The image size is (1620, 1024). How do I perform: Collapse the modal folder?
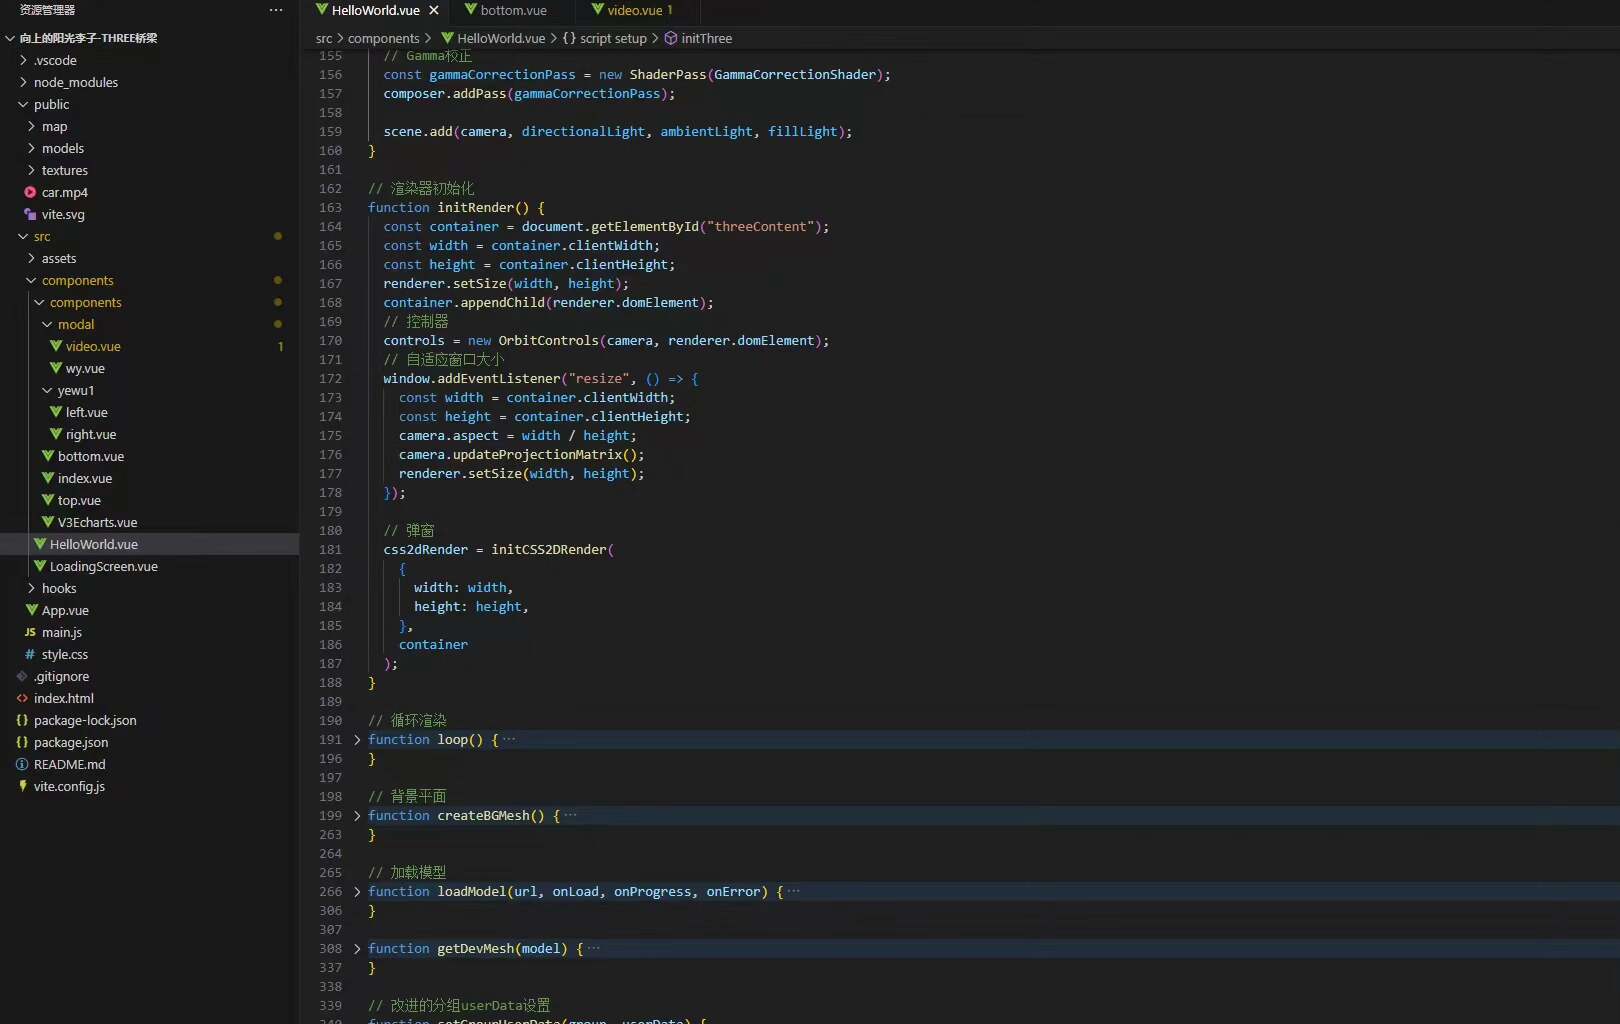tap(75, 324)
